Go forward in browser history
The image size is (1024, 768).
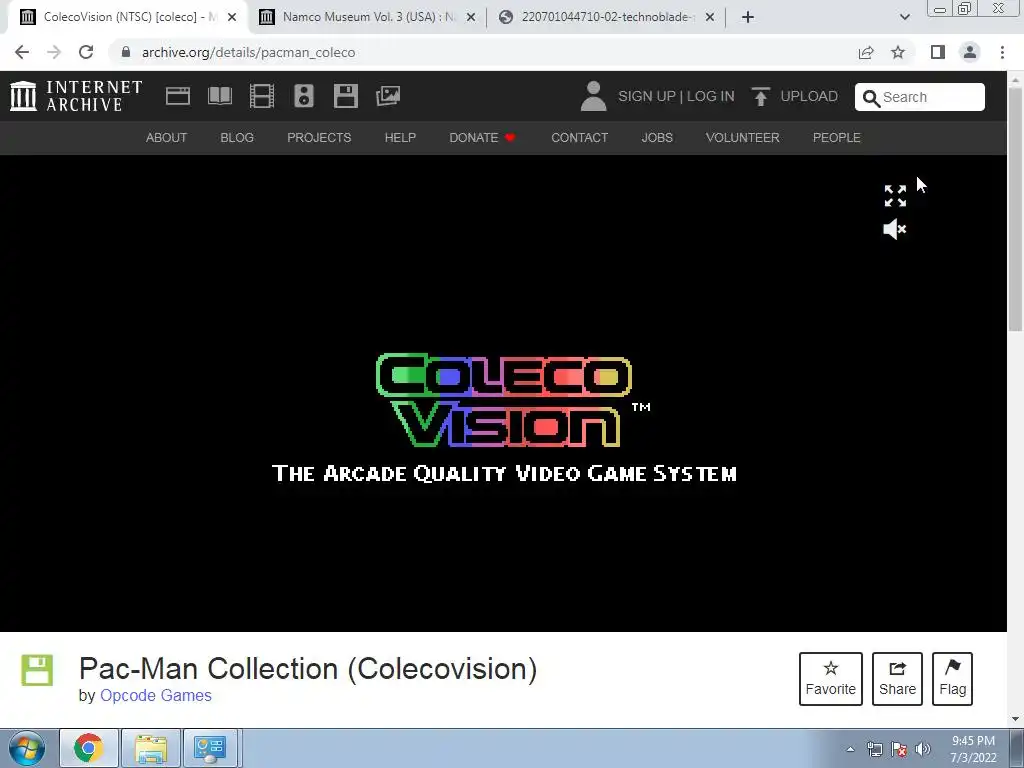tap(54, 52)
